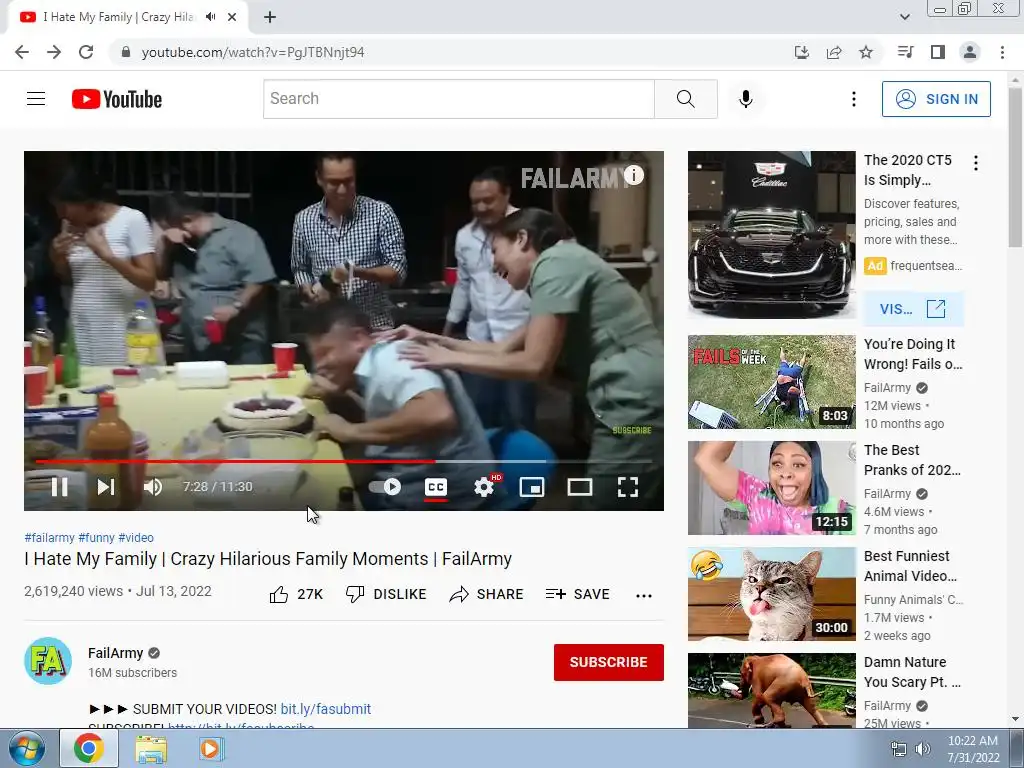Go to YouTube home via logo

click(x=117, y=99)
